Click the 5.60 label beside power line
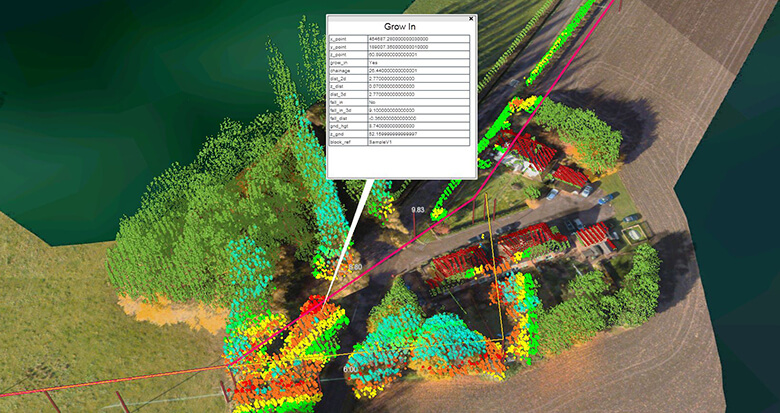This screenshot has height=413, width=780. tap(354, 268)
